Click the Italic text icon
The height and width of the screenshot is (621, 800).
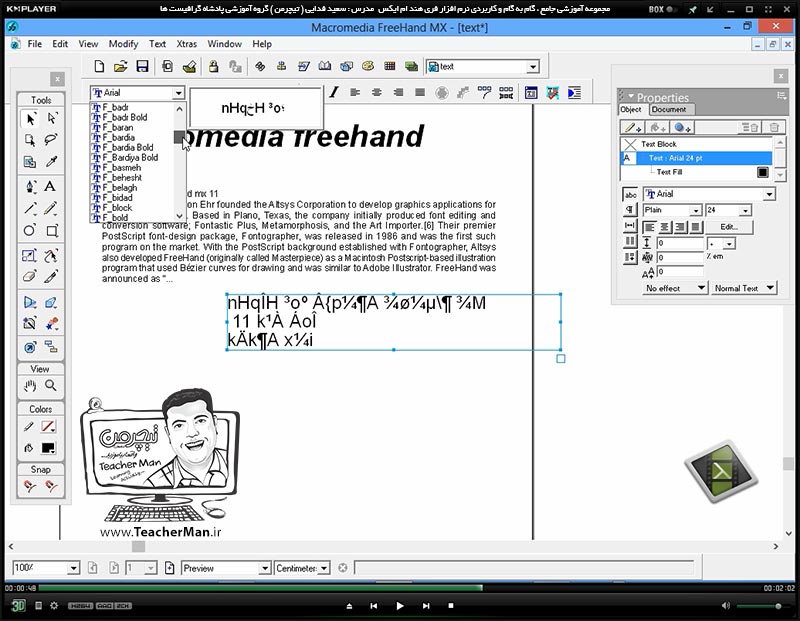point(334,92)
